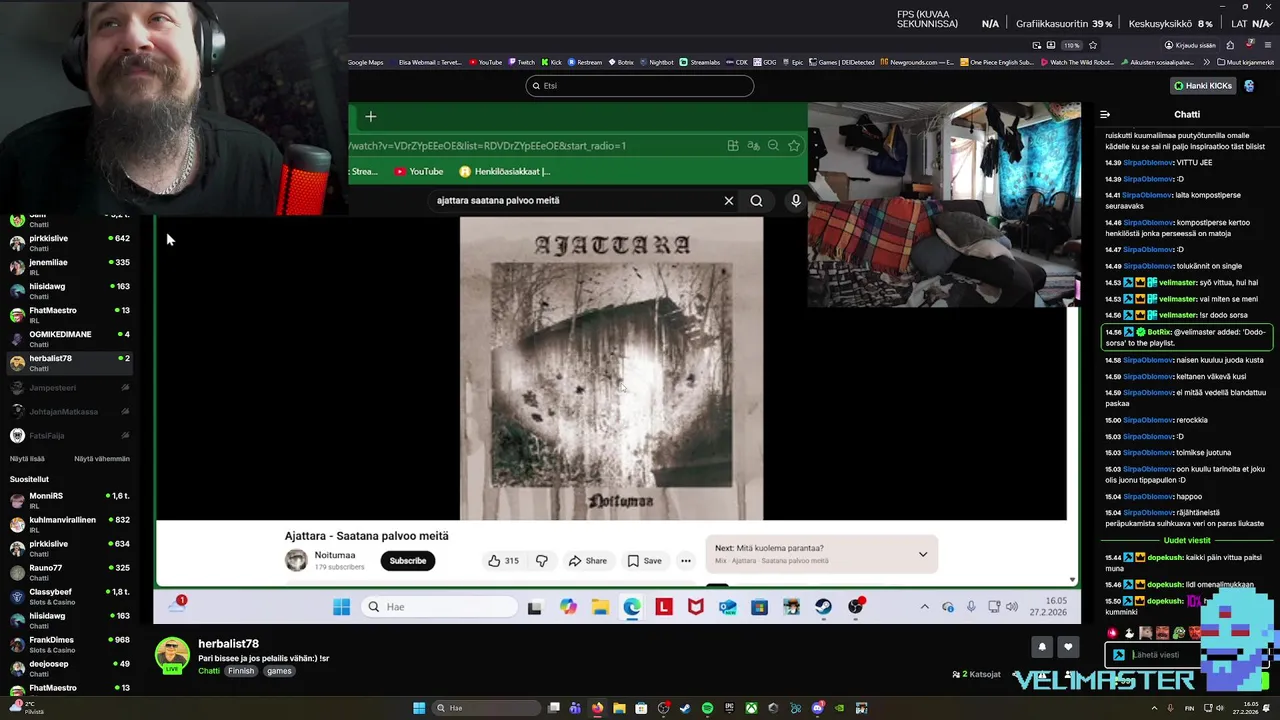Click the 110% zoom level indicator

[1072, 45]
